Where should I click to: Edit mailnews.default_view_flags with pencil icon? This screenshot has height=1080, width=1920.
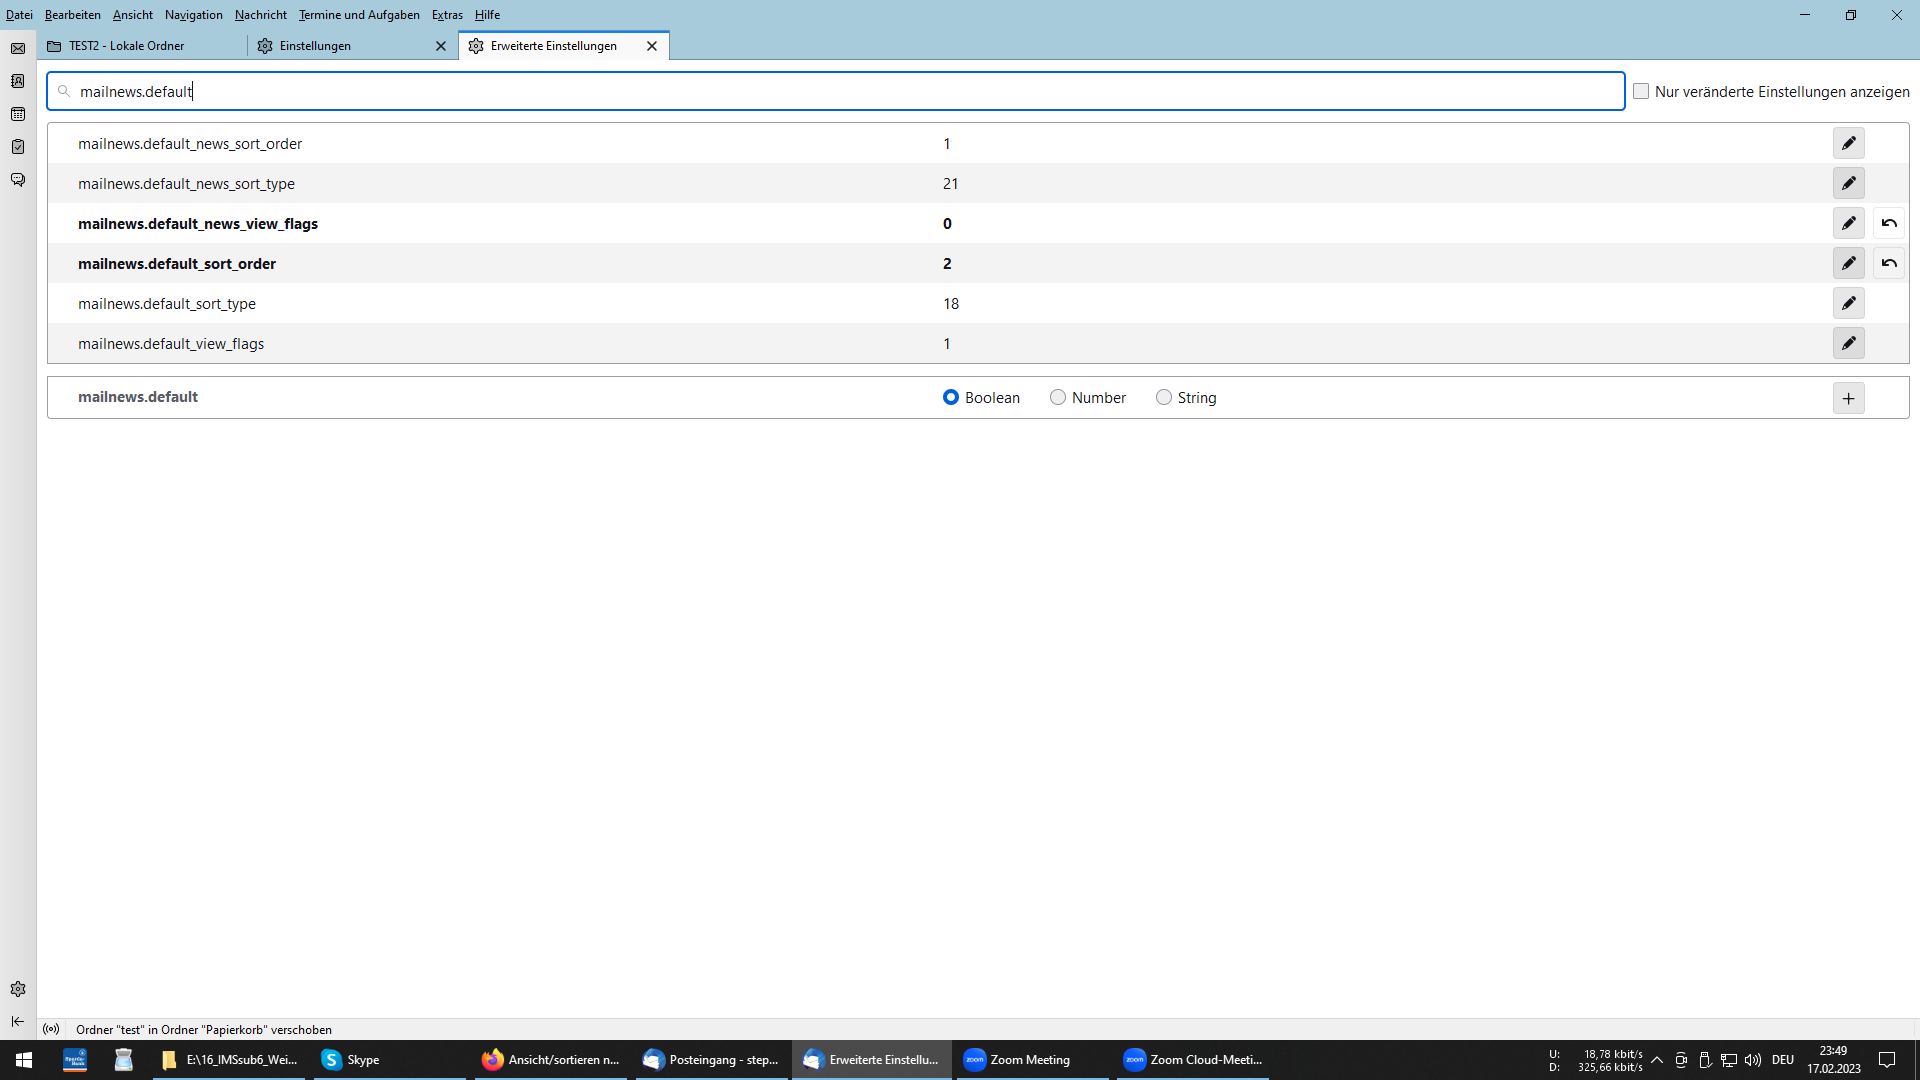tap(1848, 343)
